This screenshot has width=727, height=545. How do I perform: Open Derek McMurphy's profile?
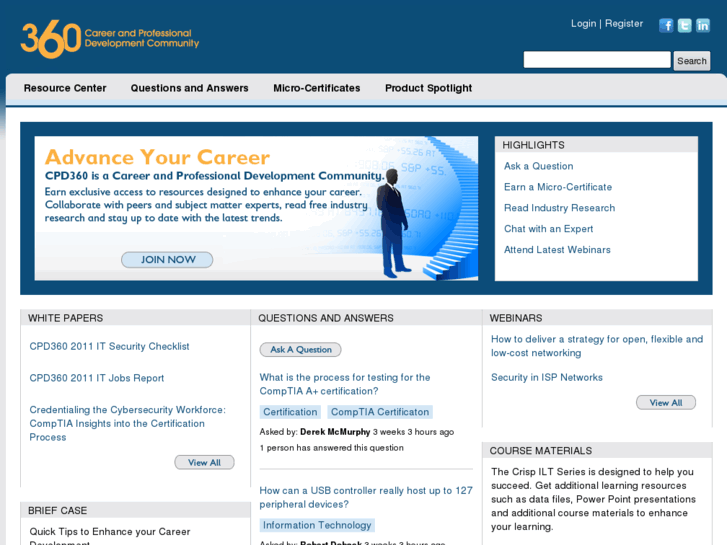pyautogui.click(x=335, y=432)
